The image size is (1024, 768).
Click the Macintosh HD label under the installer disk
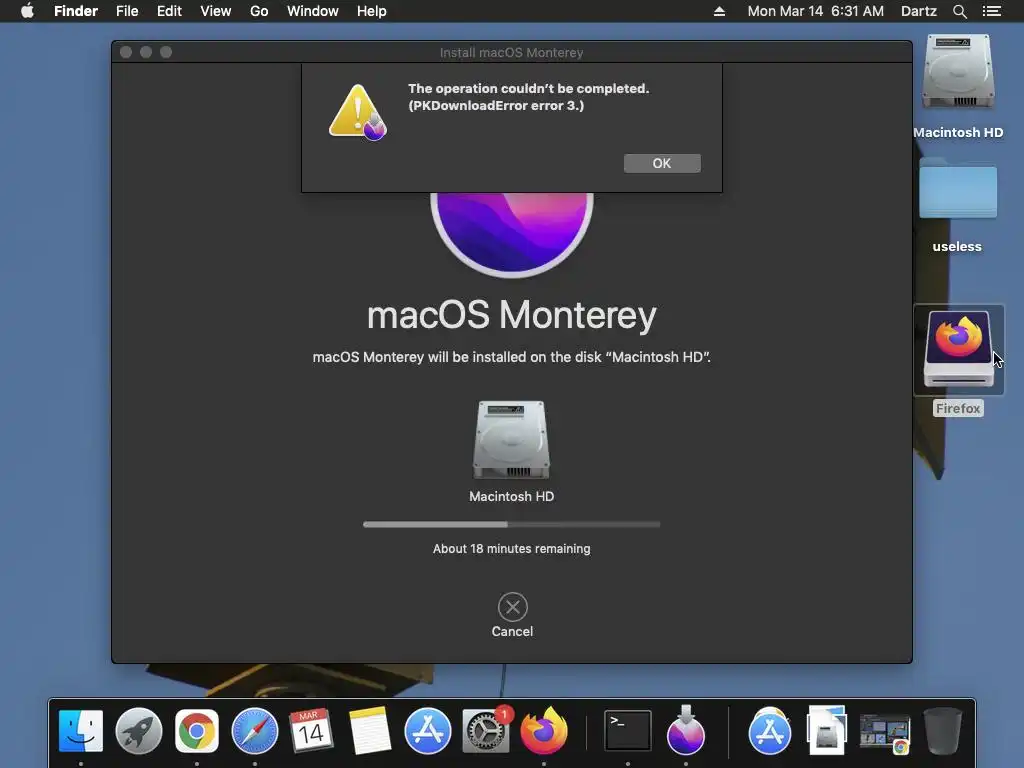(x=511, y=496)
